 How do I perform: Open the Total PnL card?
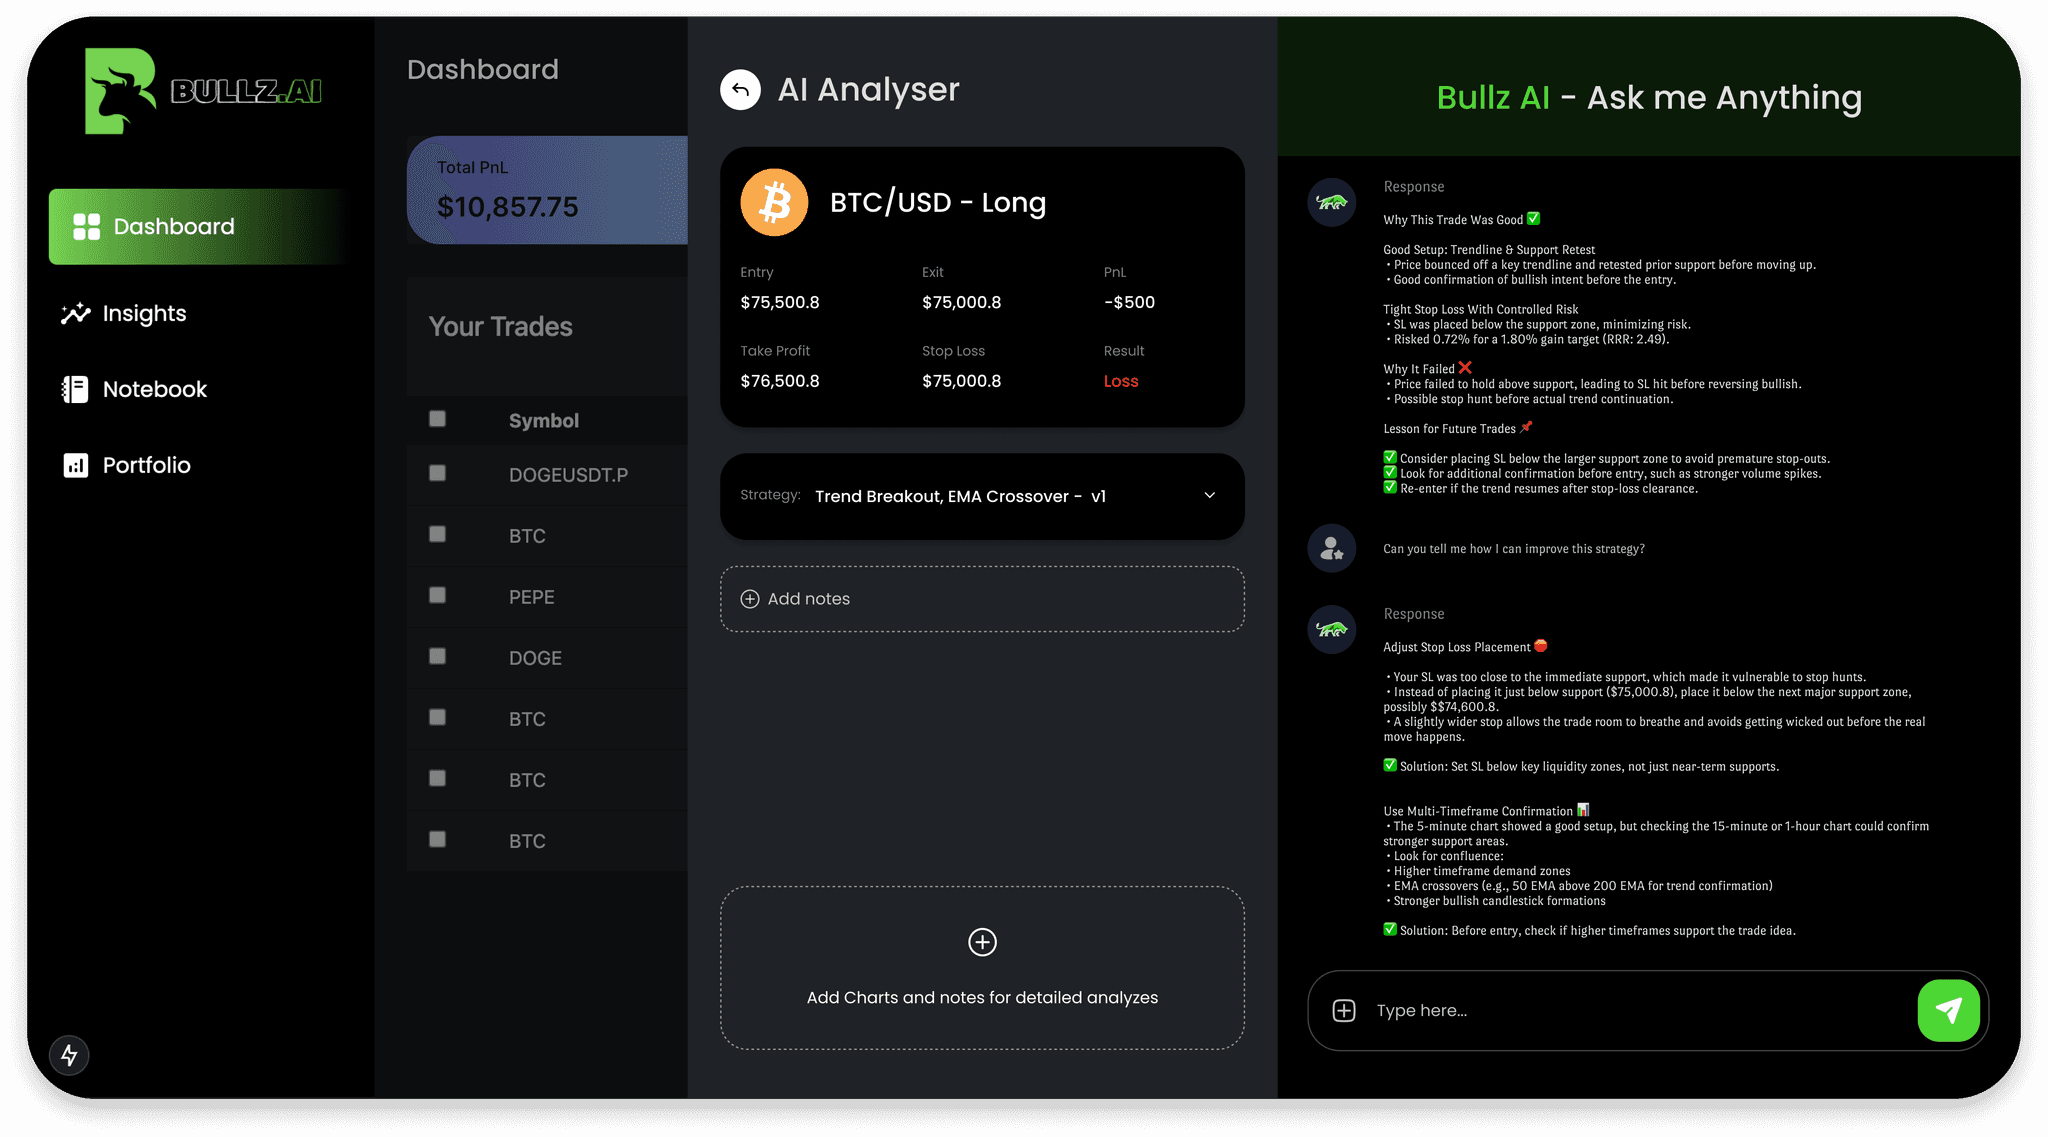(547, 190)
